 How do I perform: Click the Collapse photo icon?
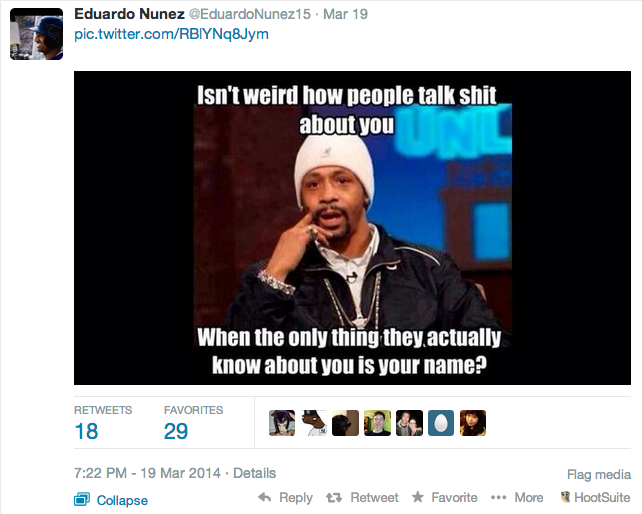point(81,499)
